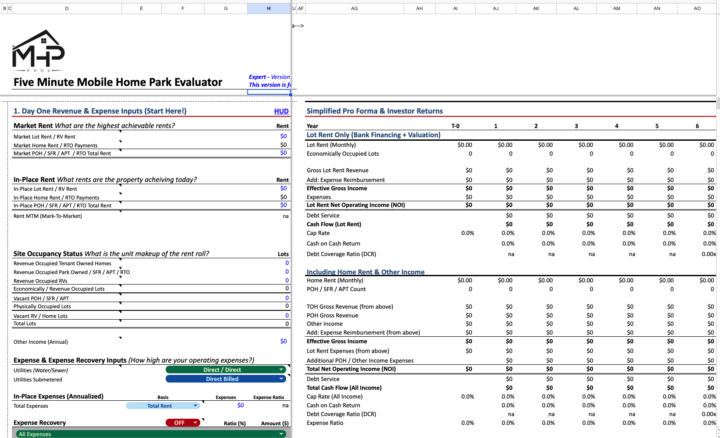Select column AK header
This screenshot has width=720, height=438.
click(536, 8)
